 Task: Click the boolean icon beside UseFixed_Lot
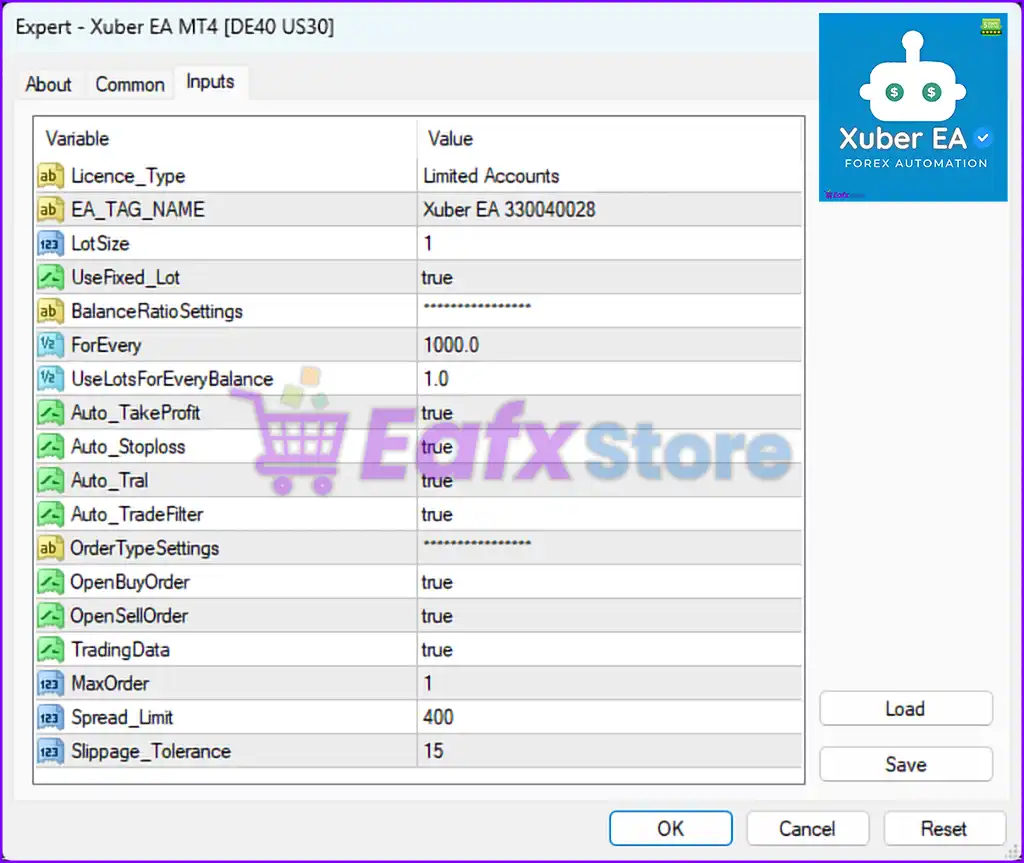tap(50, 278)
